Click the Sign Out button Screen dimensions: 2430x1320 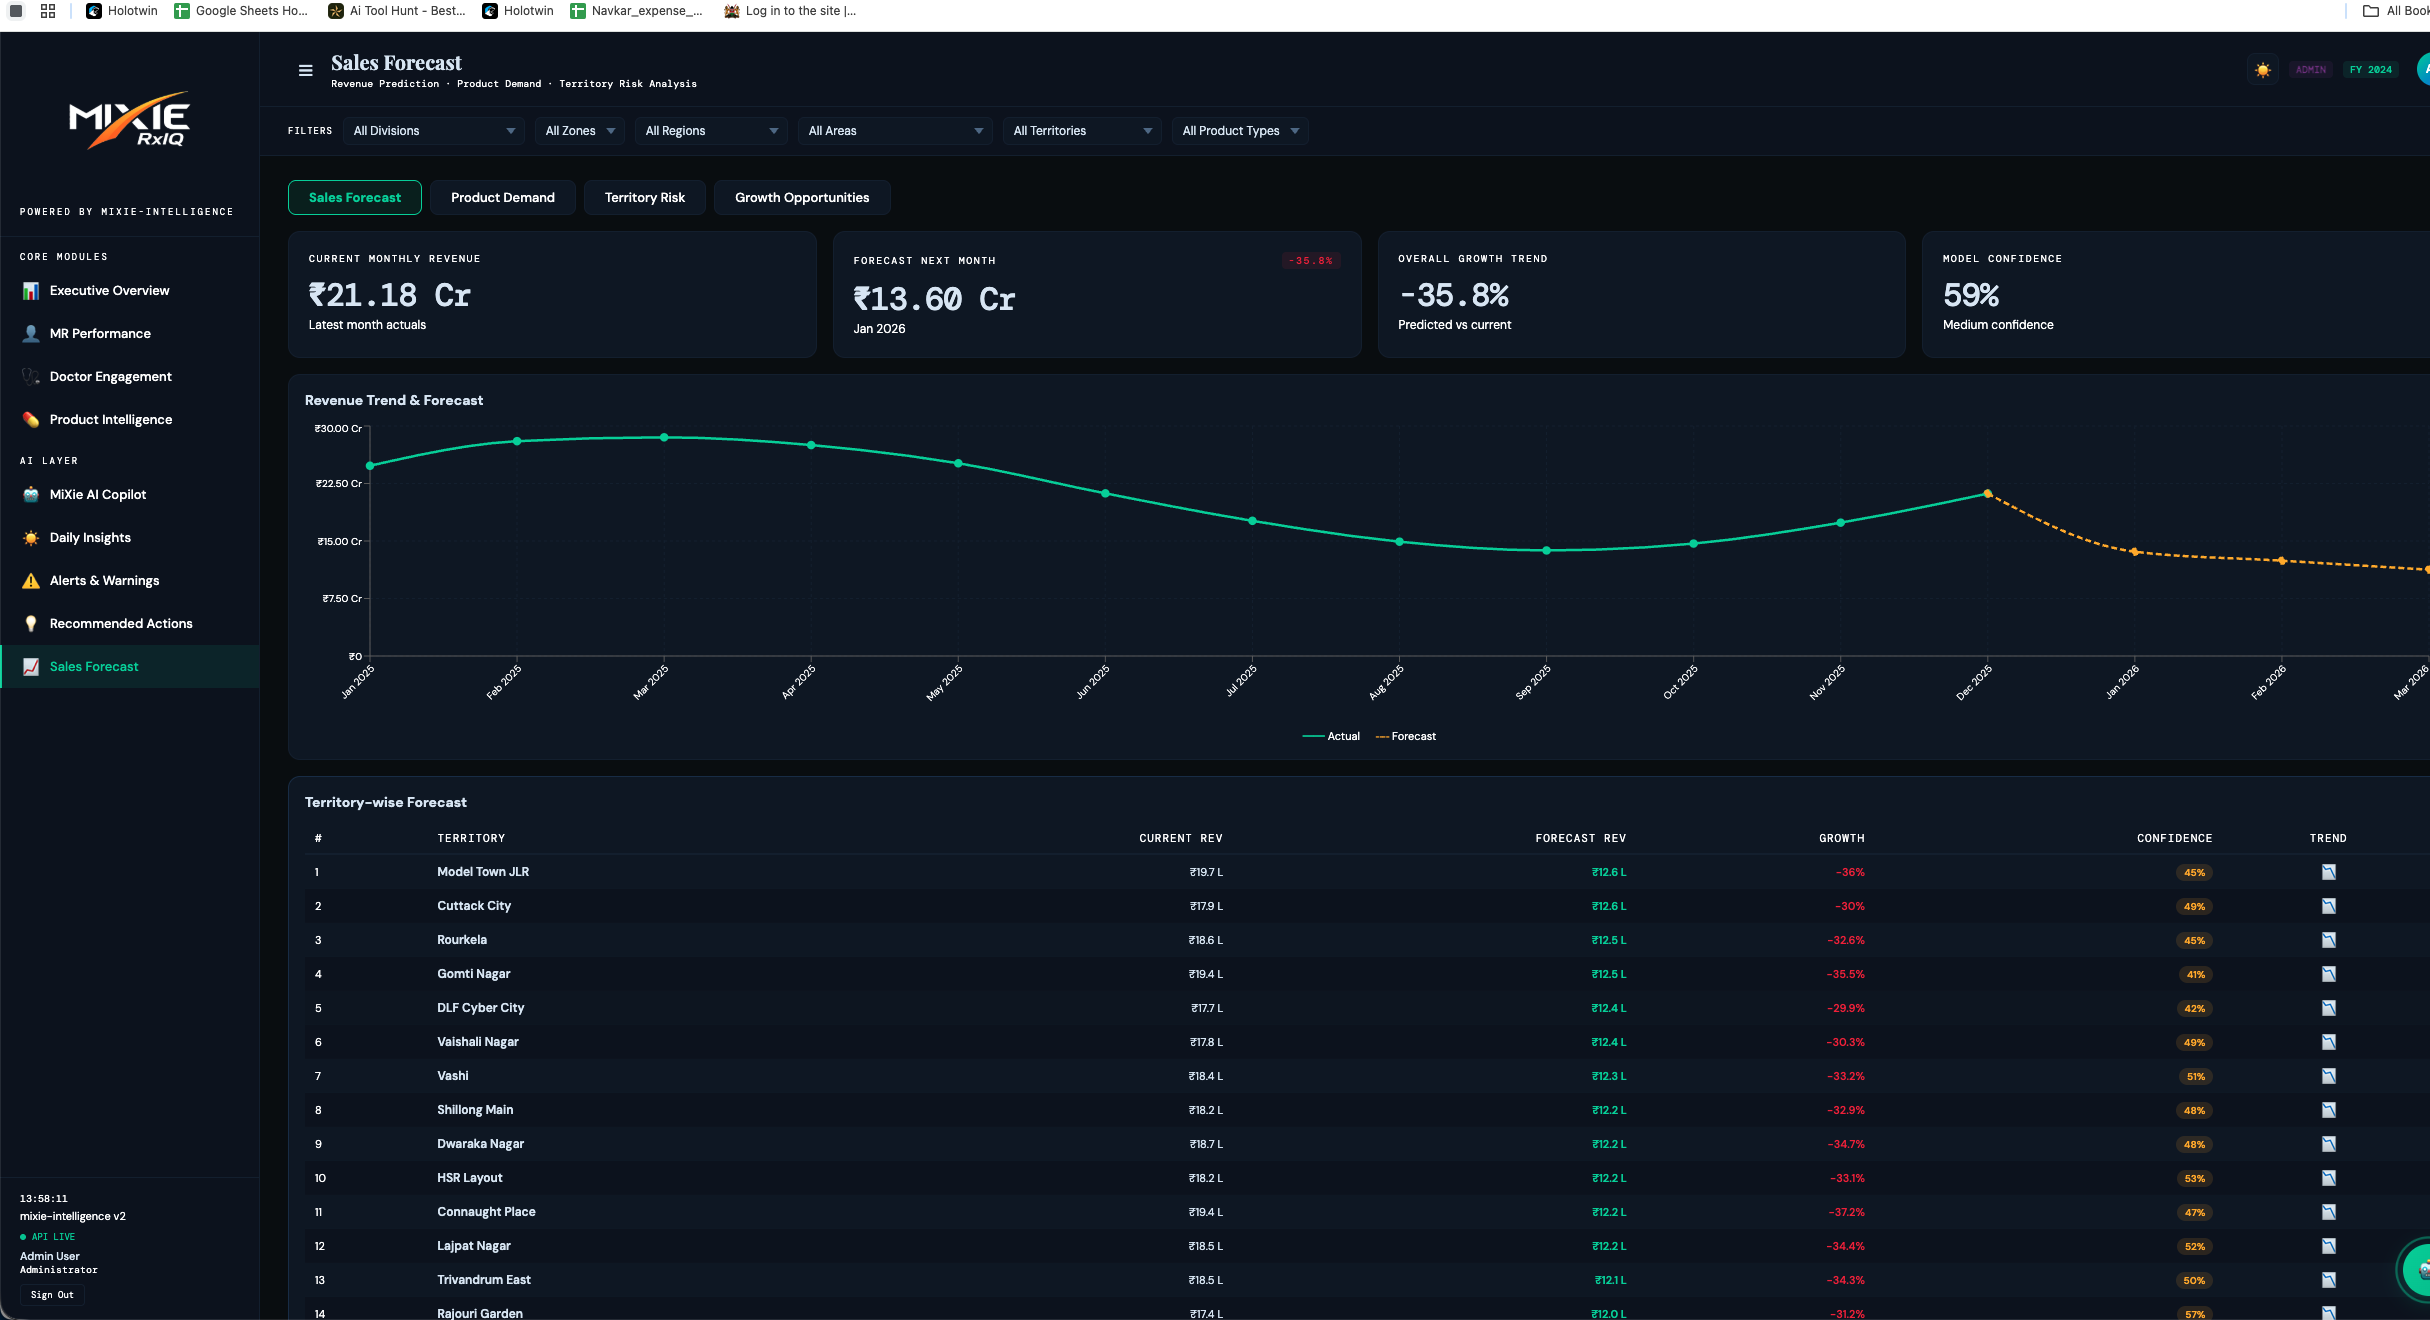point(51,1294)
